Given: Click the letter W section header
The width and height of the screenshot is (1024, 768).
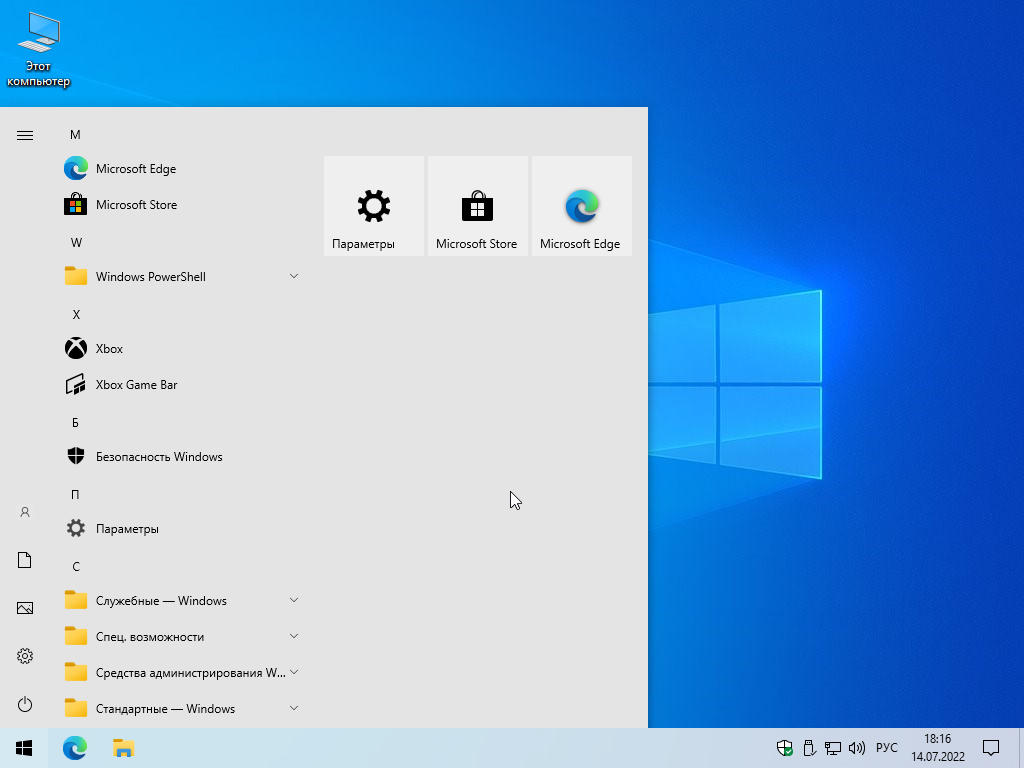Looking at the screenshot, I should 76,242.
